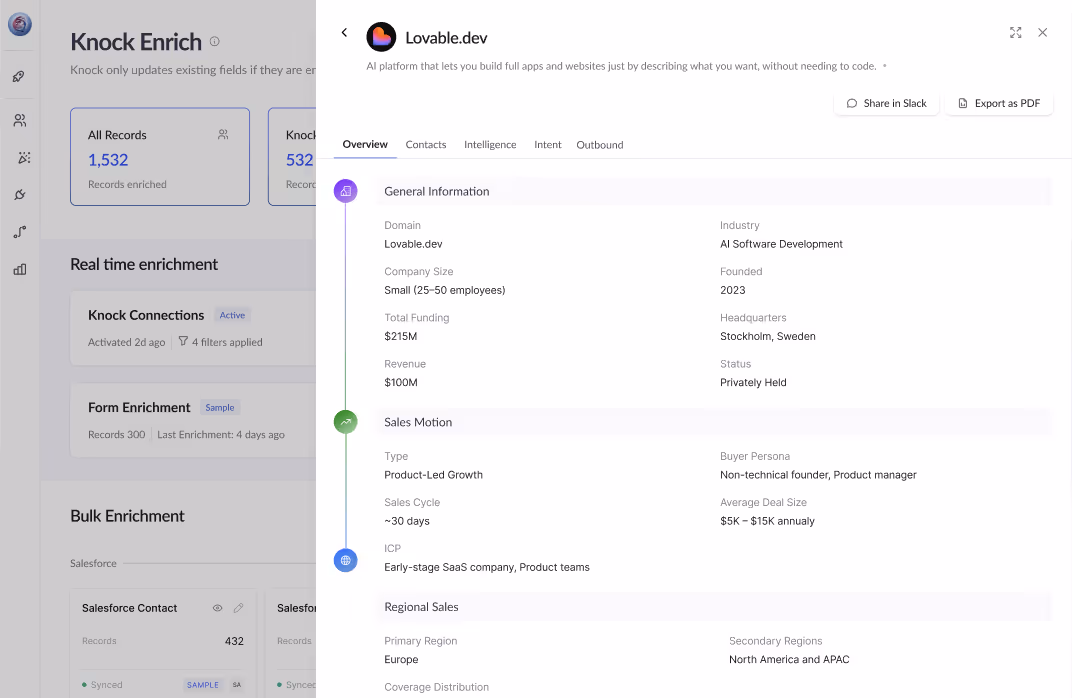Open the plug/integrations icon in the sidebar

click(19, 195)
